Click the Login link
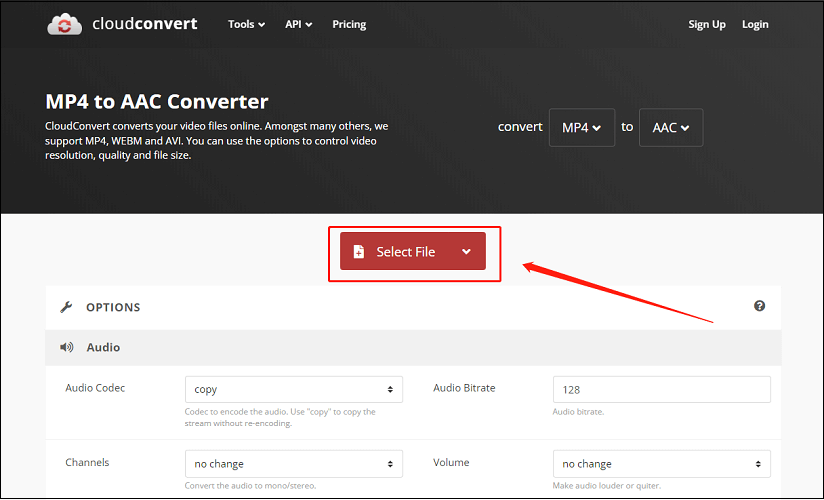Viewport: 824px width, 500px height. (x=755, y=24)
